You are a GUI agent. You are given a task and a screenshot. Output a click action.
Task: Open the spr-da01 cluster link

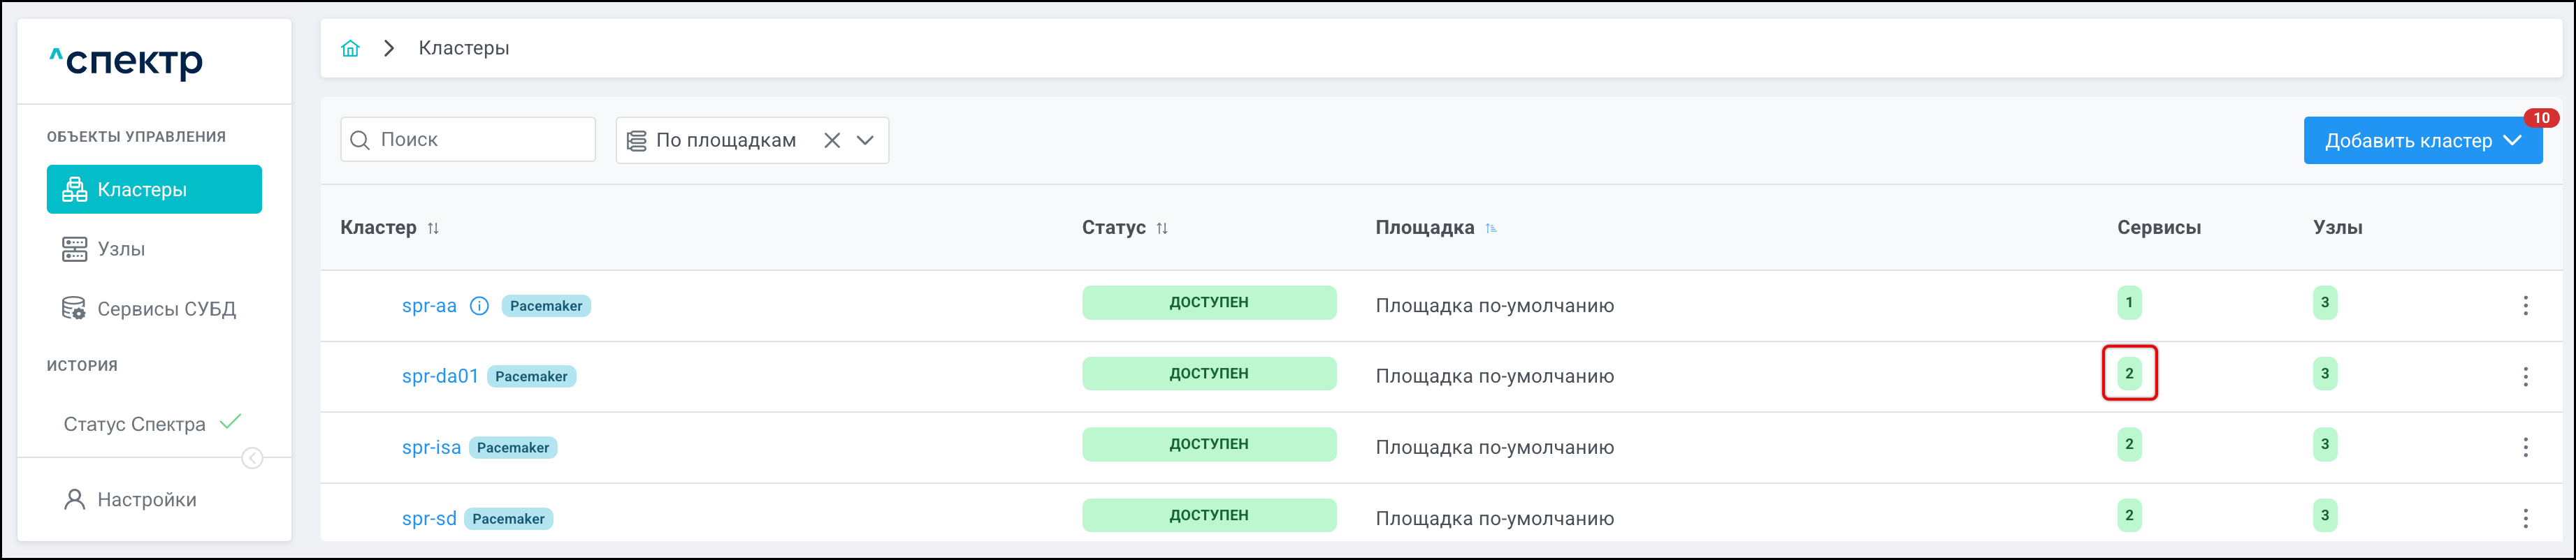[439, 377]
